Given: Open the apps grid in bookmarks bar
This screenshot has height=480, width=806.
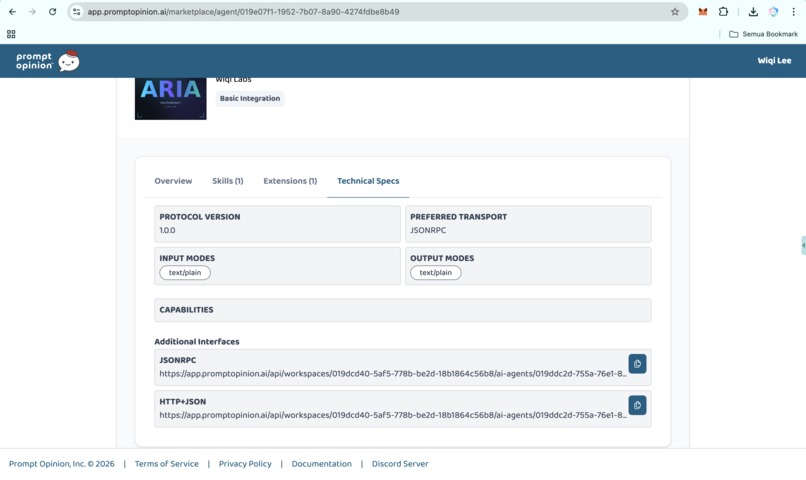Looking at the screenshot, I should click(11, 34).
